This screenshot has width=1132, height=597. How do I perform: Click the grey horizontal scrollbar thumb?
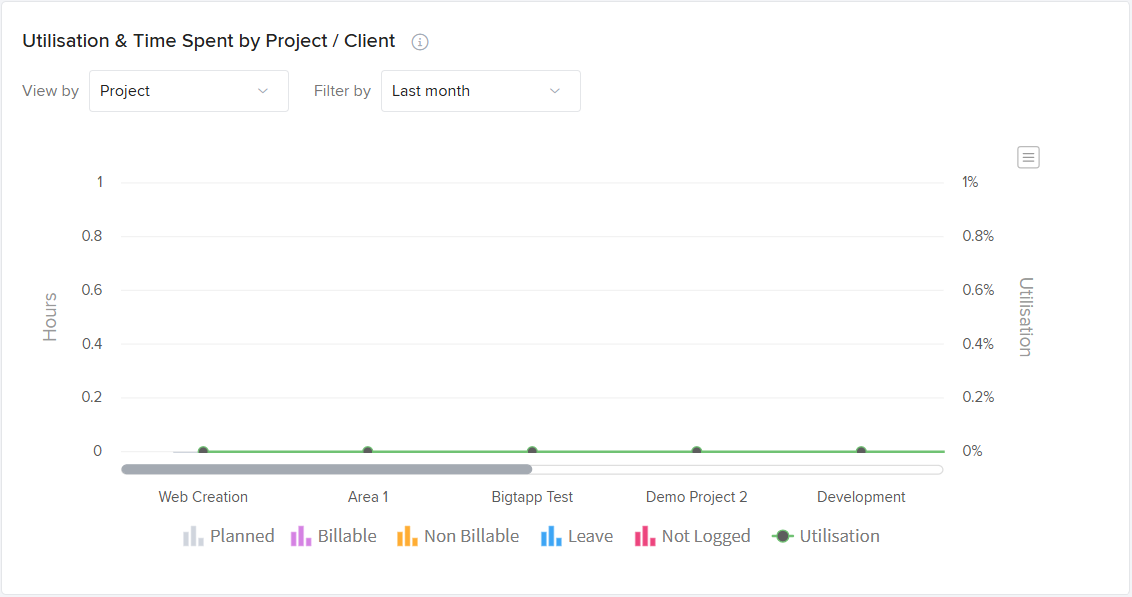(327, 469)
